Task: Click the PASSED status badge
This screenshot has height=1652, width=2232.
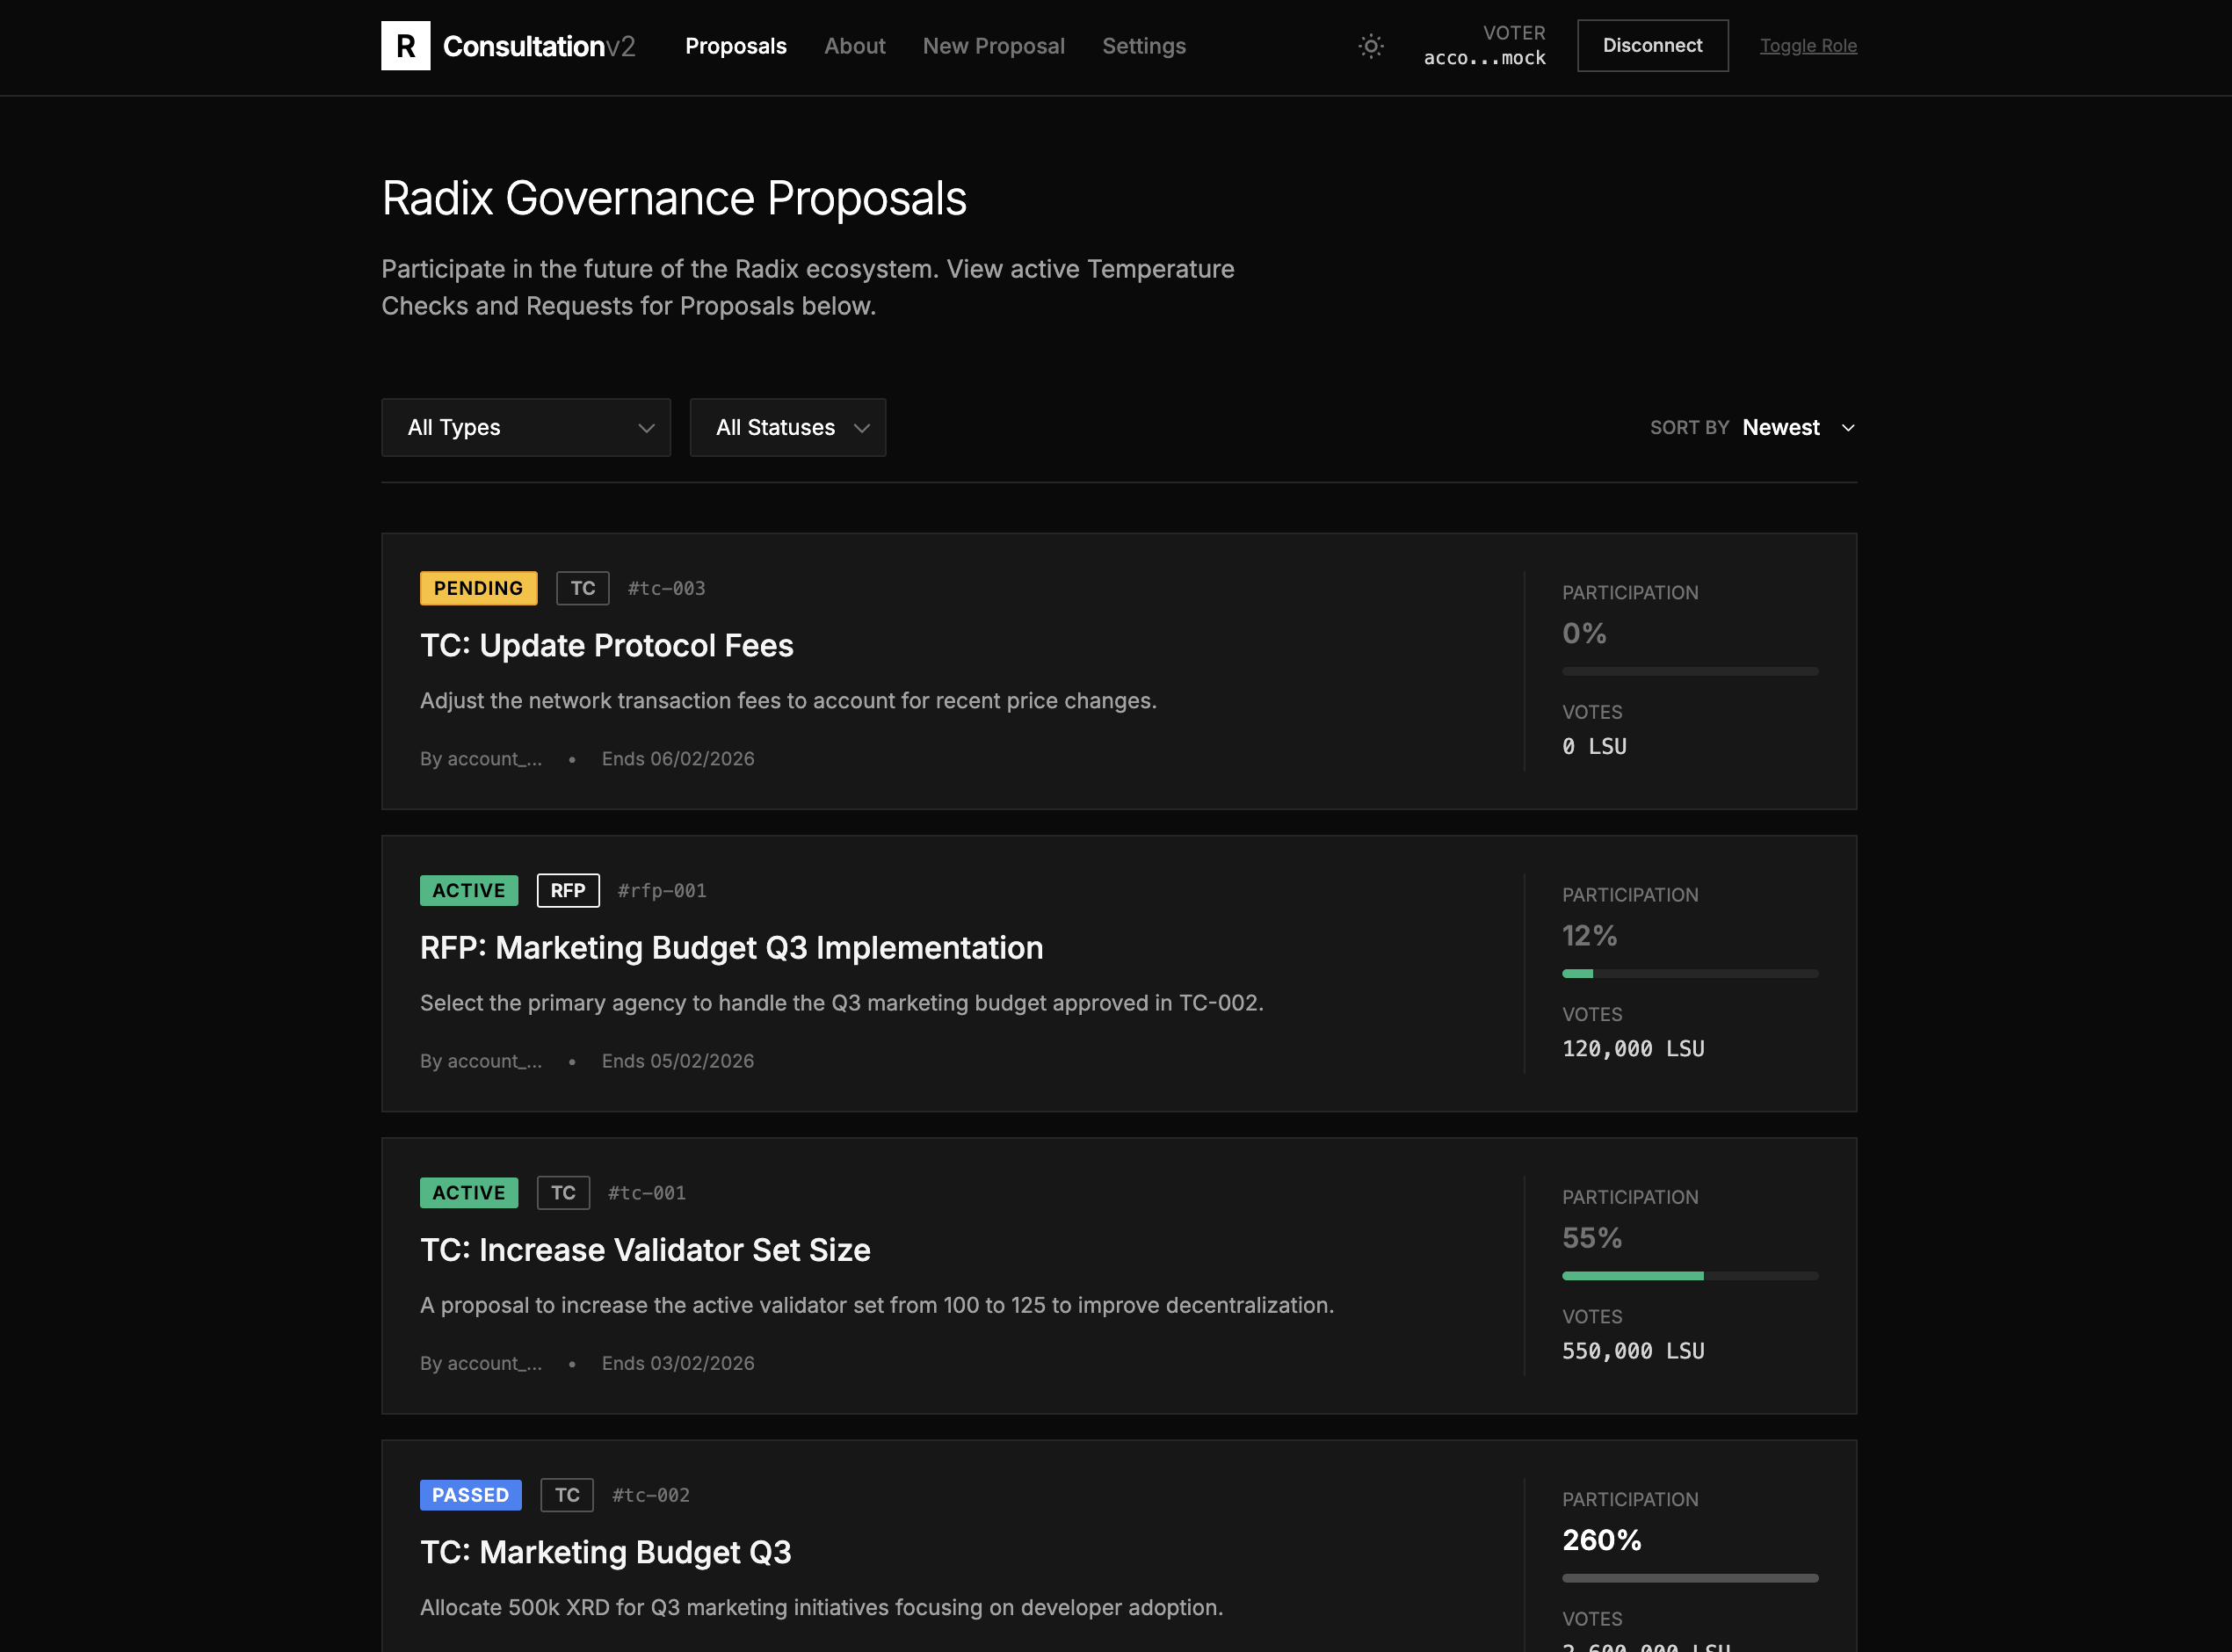Action: point(470,1495)
